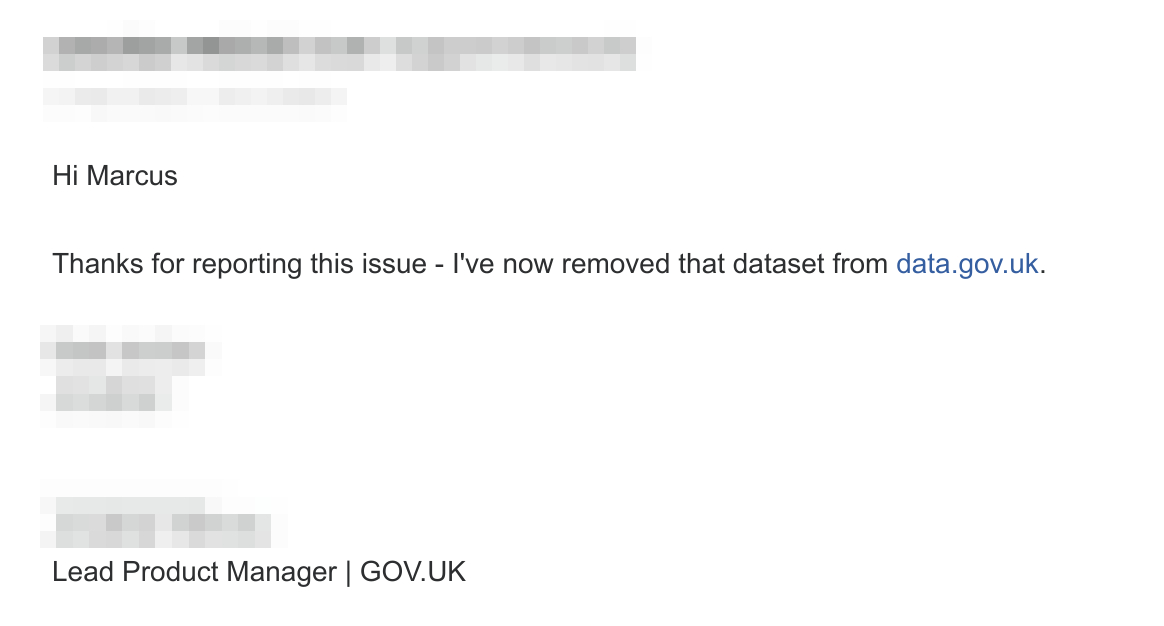Open the data.gov.uk link

coord(966,264)
